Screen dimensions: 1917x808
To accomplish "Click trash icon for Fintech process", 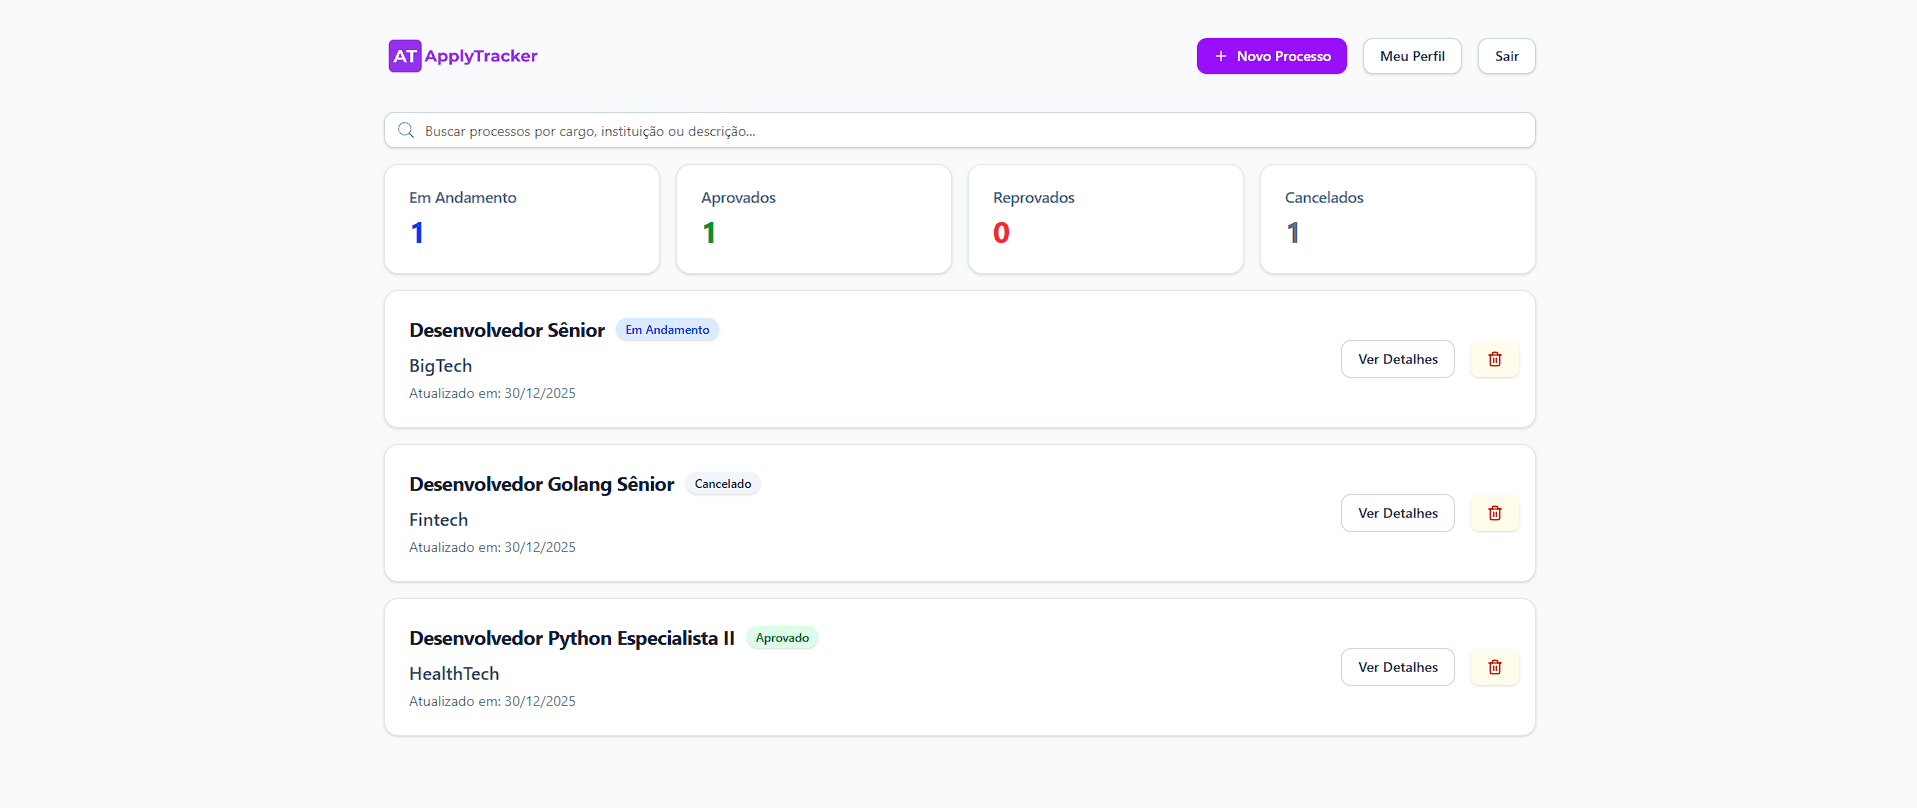I will pos(1494,513).
